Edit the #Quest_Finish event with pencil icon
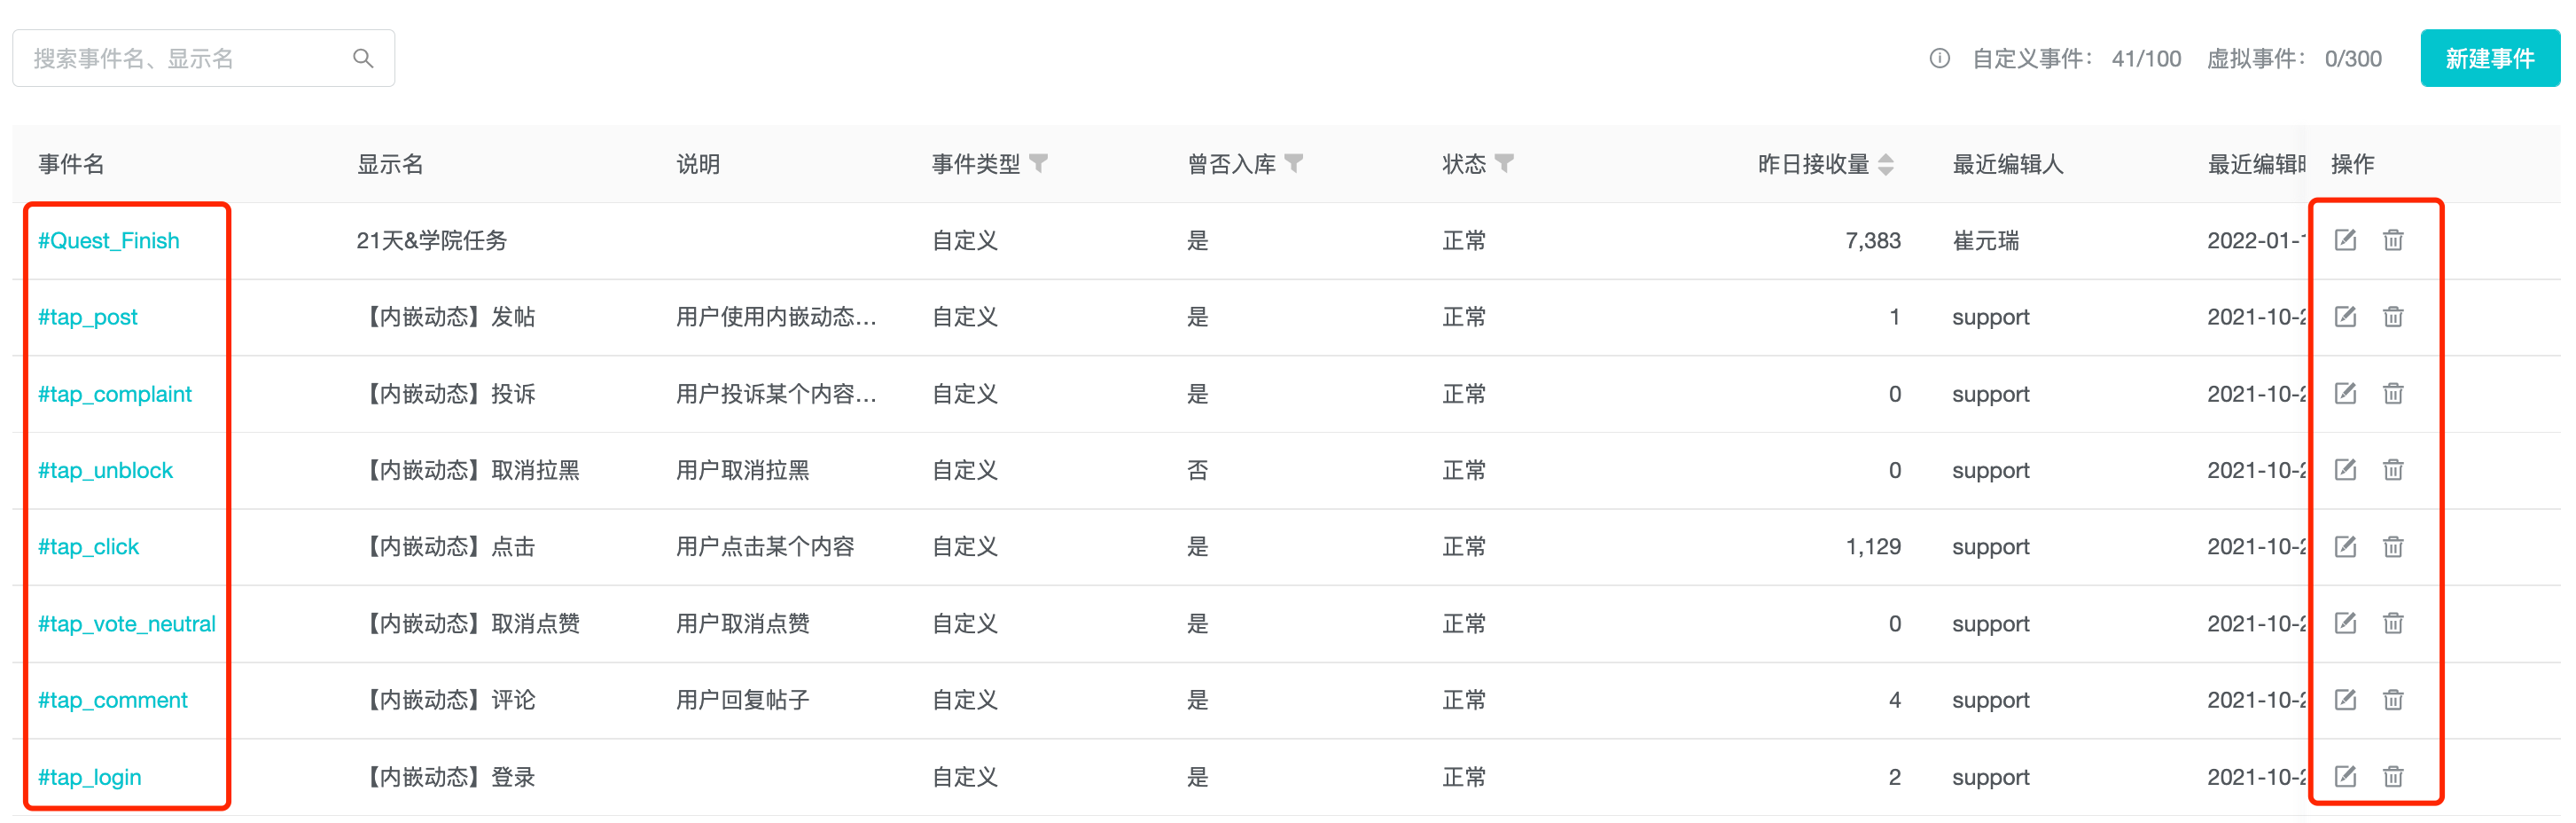The image size is (2576, 823). tap(2345, 240)
